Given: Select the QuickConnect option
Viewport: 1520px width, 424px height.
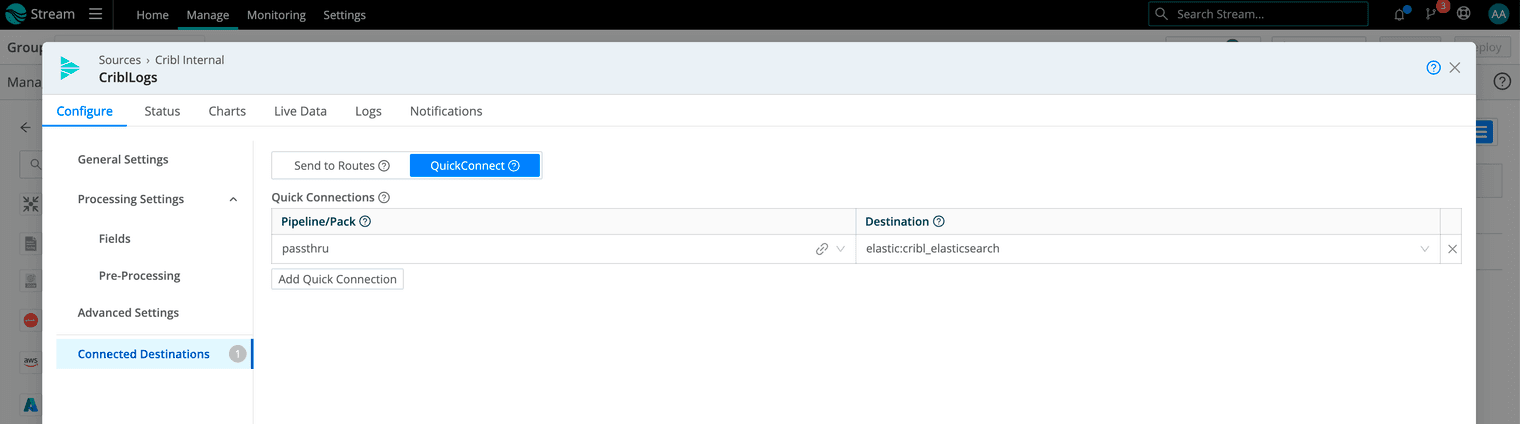Looking at the screenshot, I should pyautogui.click(x=475, y=166).
